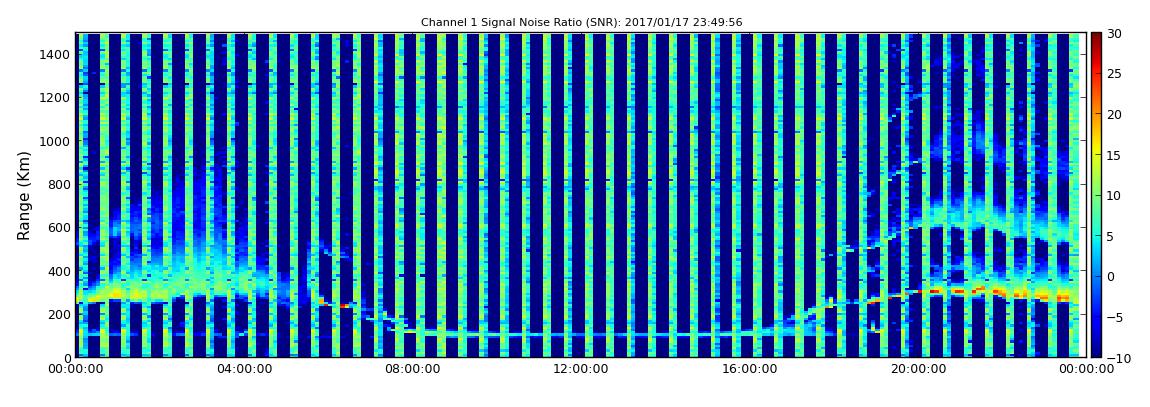
Task: Click the 800 tick label on the range axis
Action: click(59, 184)
